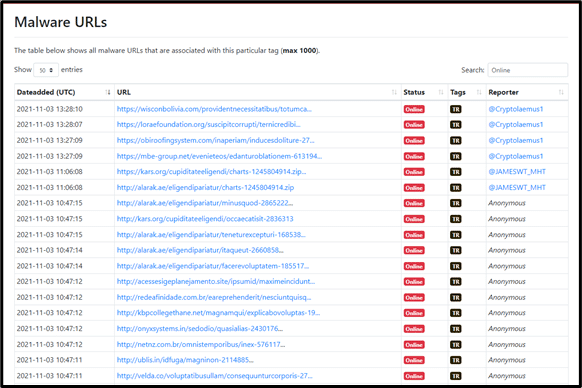The width and height of the screenshot is (582, 388).
Task: Click TR tag in wisconbolivia row
Action: pos(456,110)
